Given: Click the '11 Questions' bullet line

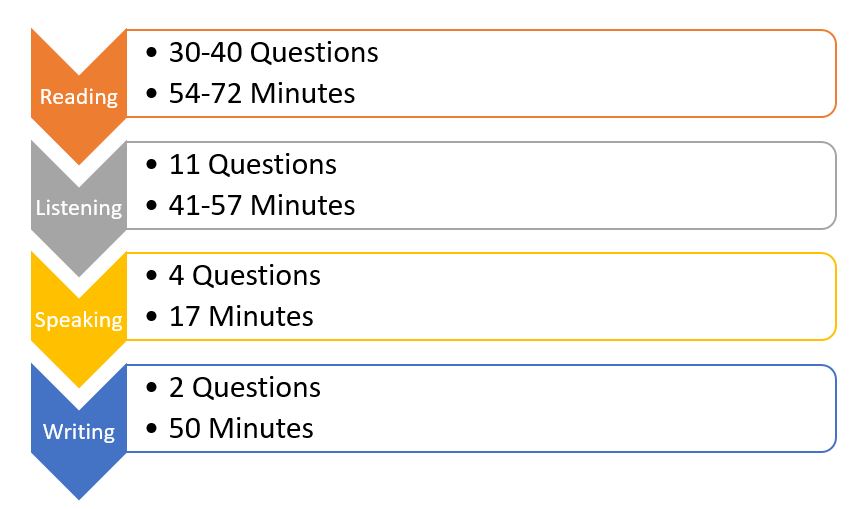Looking at the screenshot, I should pos(242,165).
